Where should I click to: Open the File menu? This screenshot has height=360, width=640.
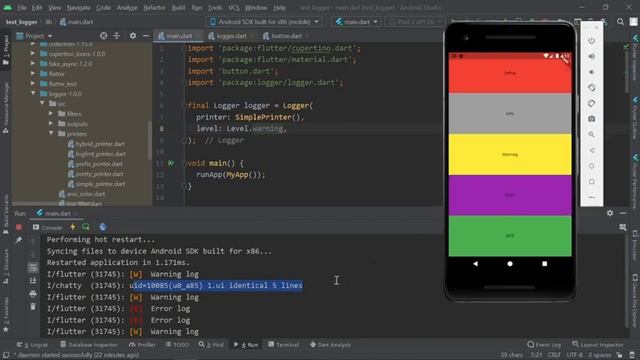(x=22, y=8)
